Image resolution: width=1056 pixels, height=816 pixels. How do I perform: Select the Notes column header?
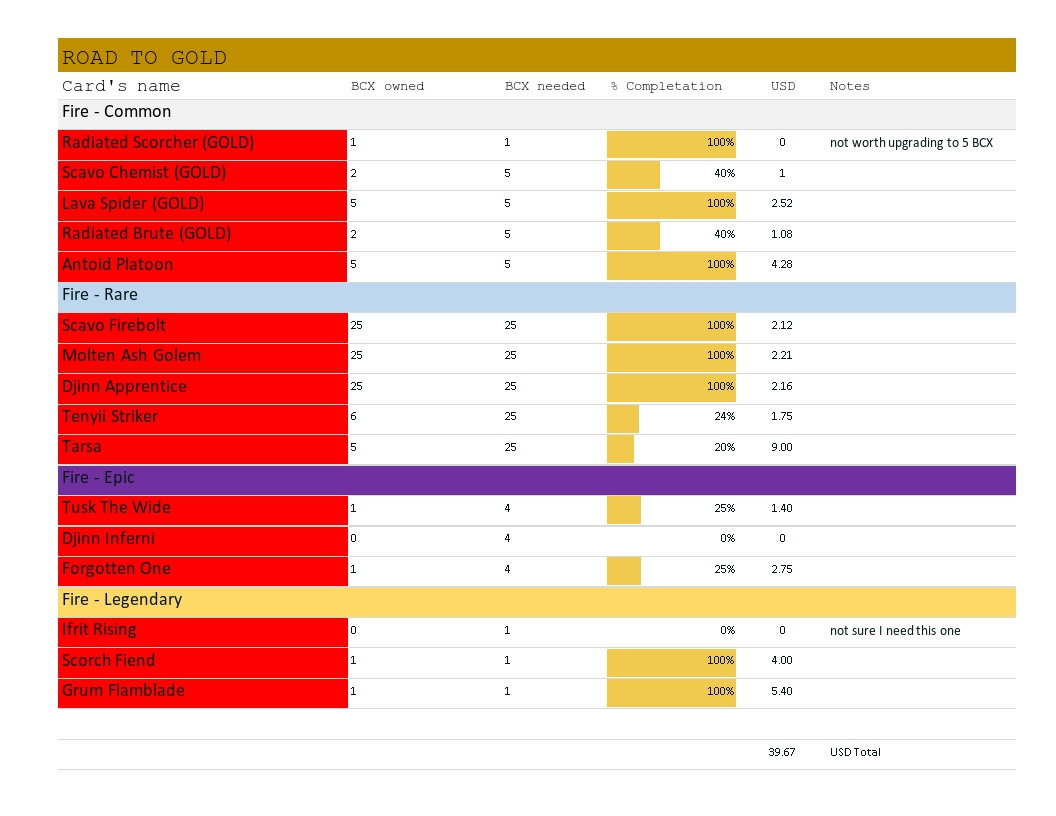tap(849, 86)
